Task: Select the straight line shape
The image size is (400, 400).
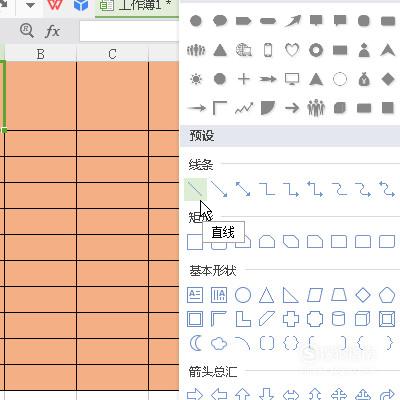Action: tap(195, 189)
